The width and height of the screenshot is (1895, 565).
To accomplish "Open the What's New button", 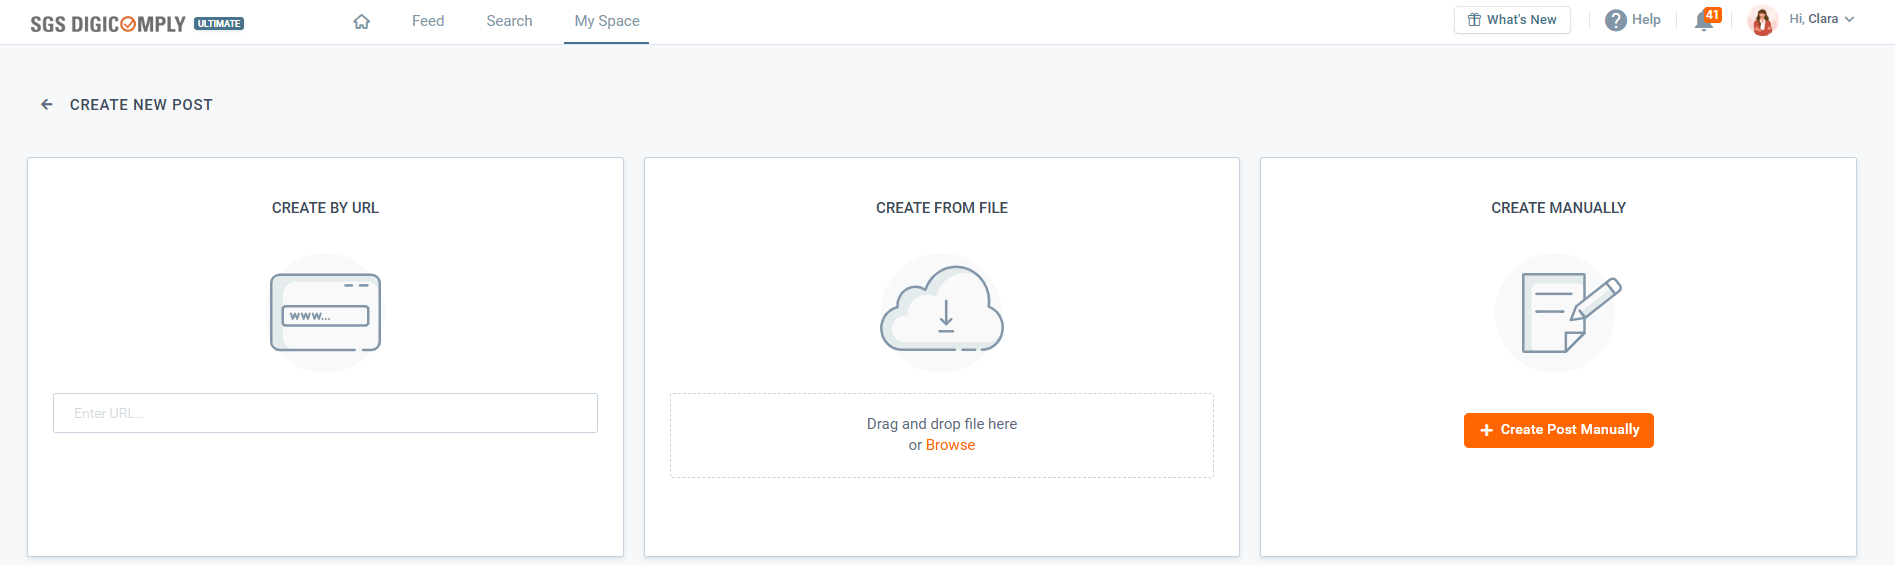I will [1512, 20].
